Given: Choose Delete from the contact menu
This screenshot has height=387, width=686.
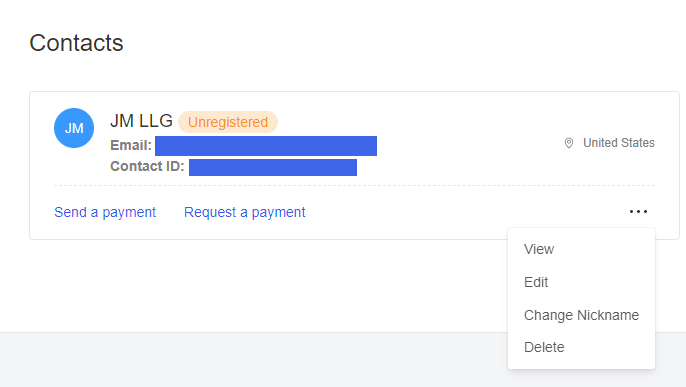Looking at the screenshot, I should [x=544, y=347].
